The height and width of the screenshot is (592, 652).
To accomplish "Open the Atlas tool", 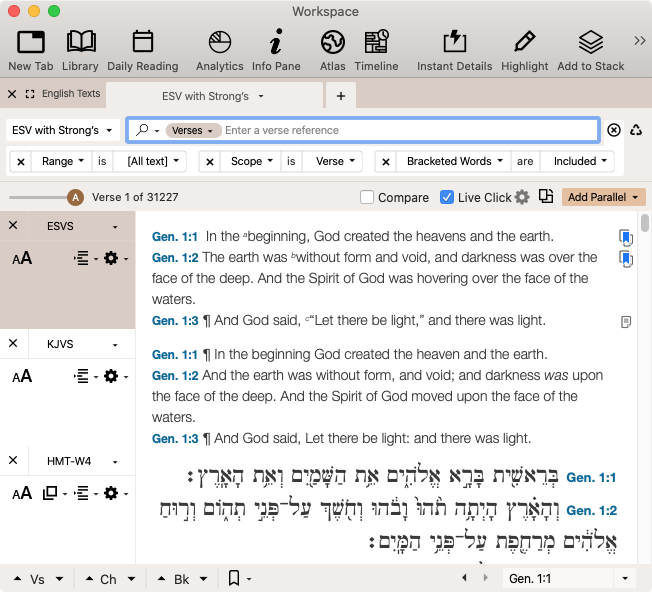I will [x=332, y=42].
